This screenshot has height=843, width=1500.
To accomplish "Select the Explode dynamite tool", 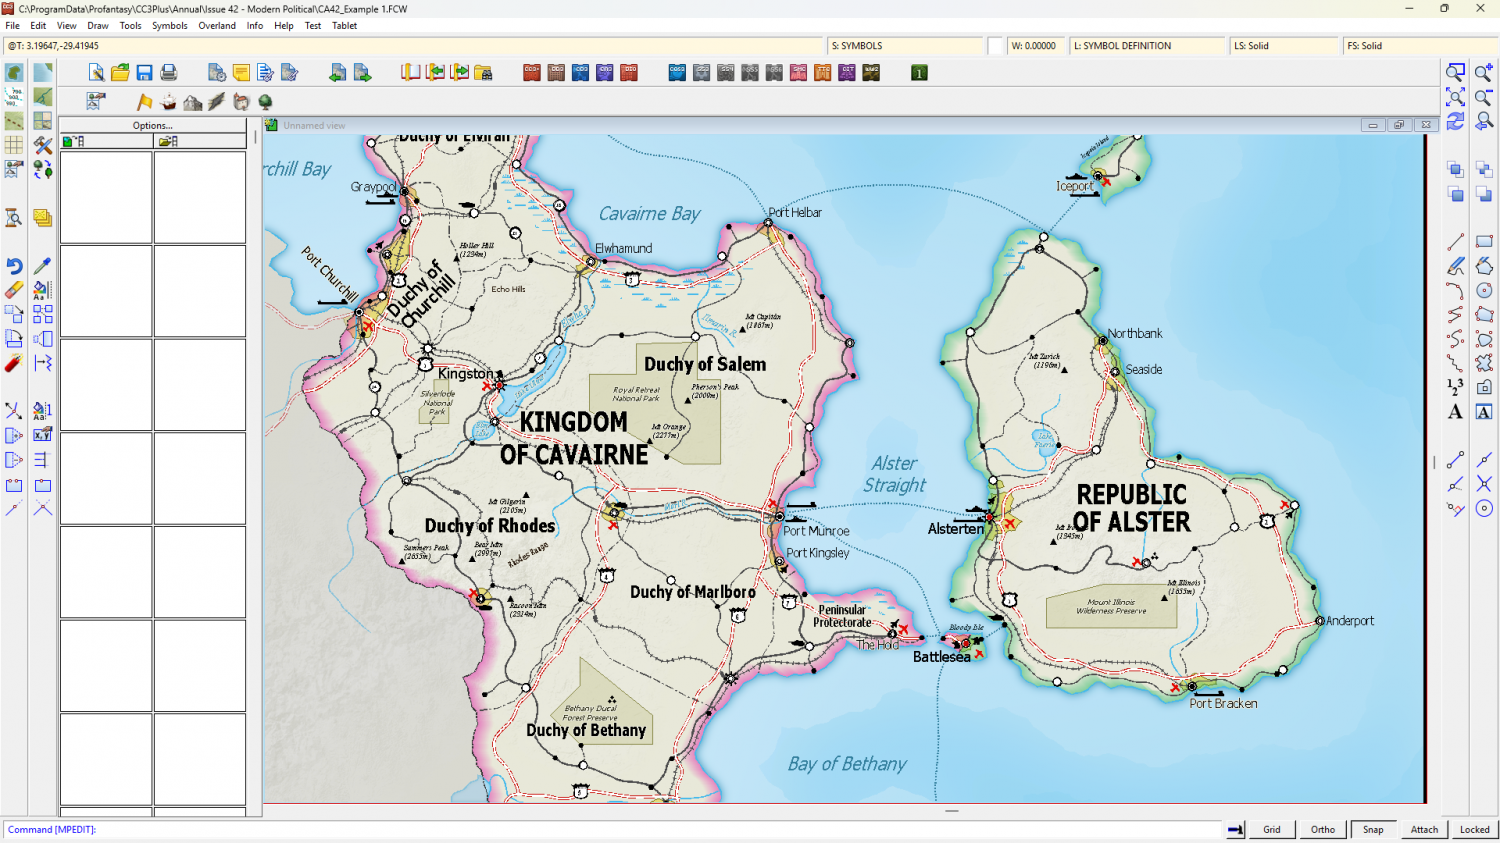I will [x=14, y=363].
